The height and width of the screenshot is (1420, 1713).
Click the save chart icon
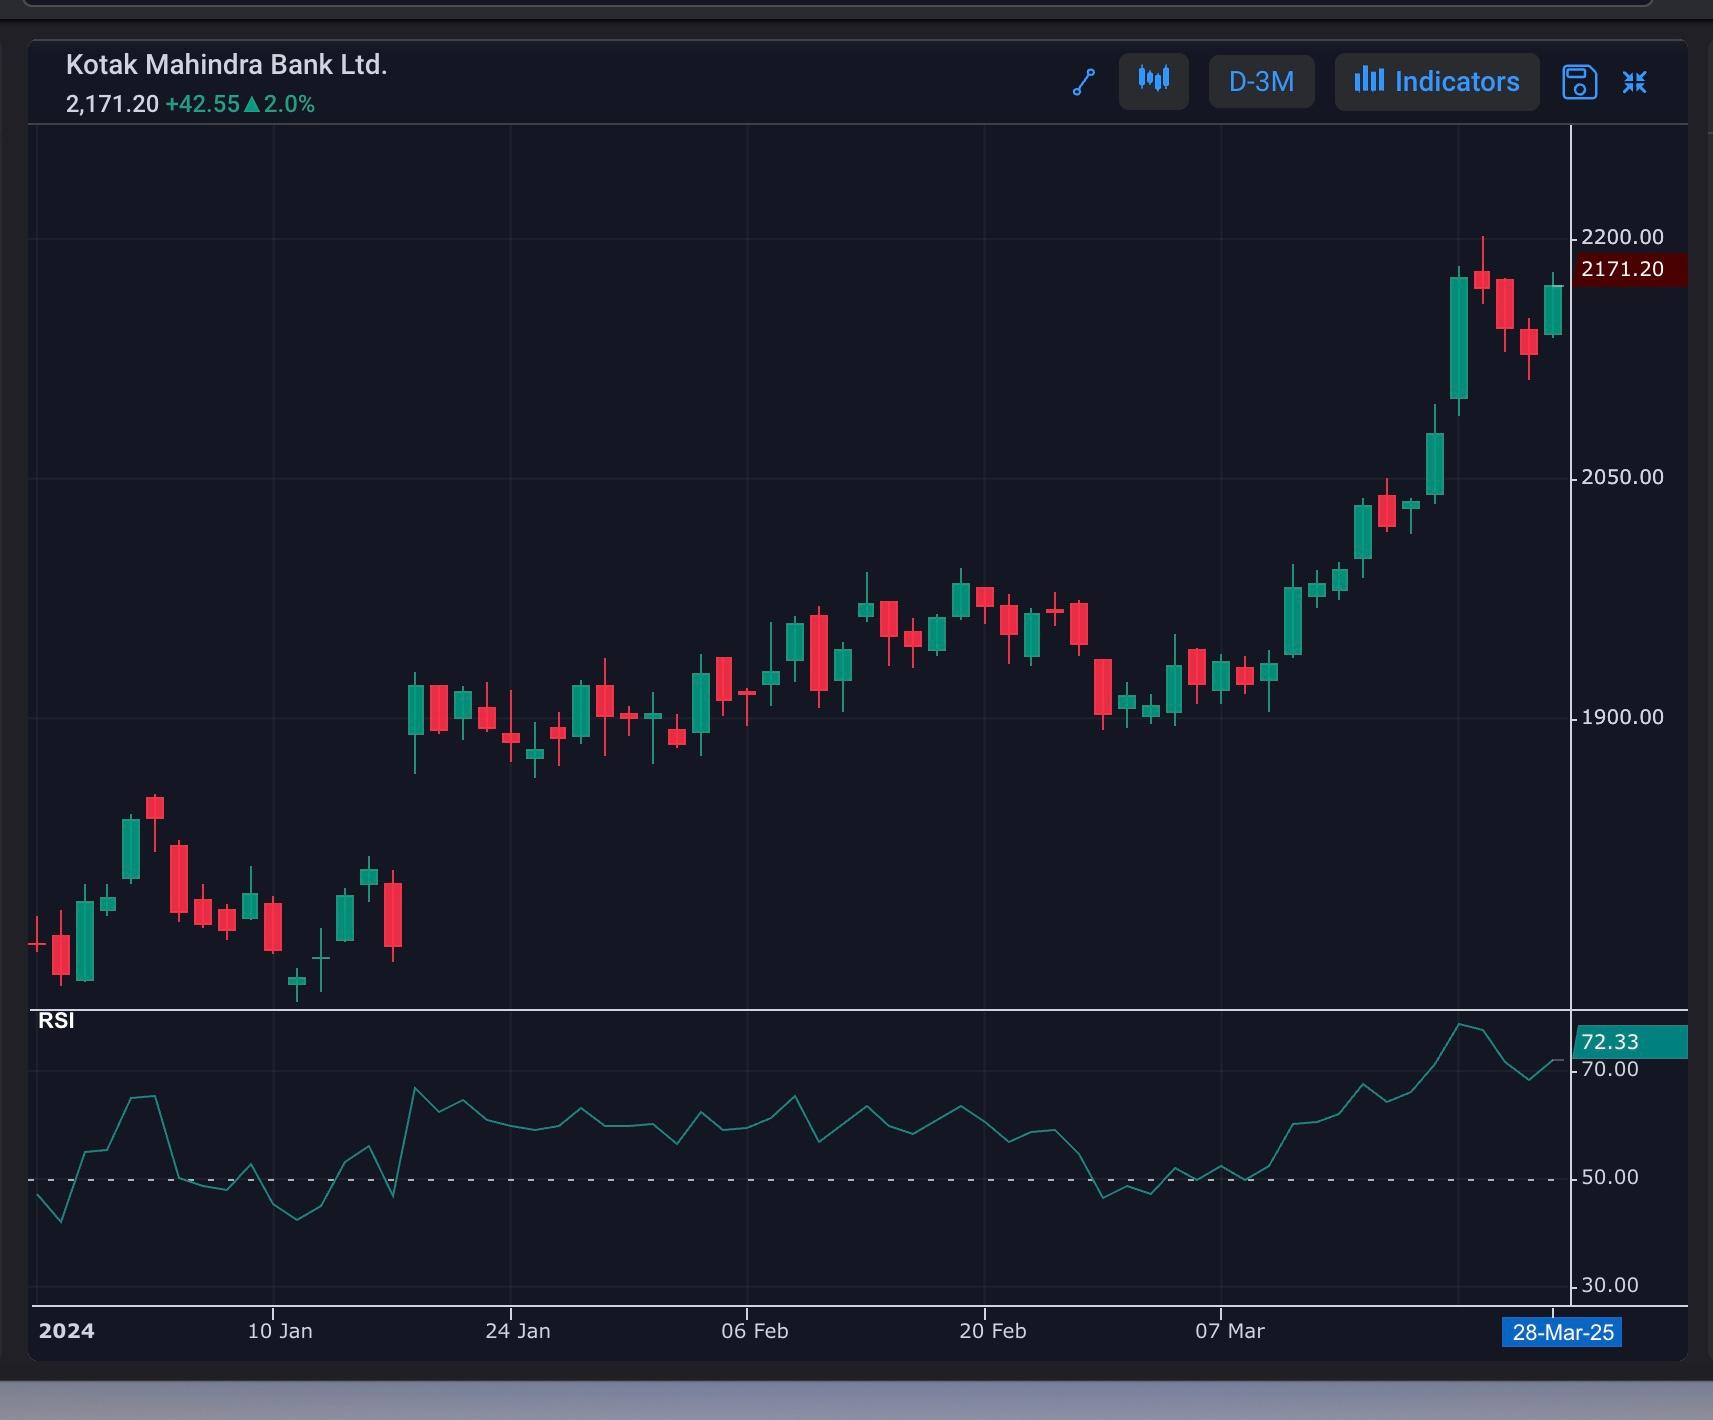1579,82
